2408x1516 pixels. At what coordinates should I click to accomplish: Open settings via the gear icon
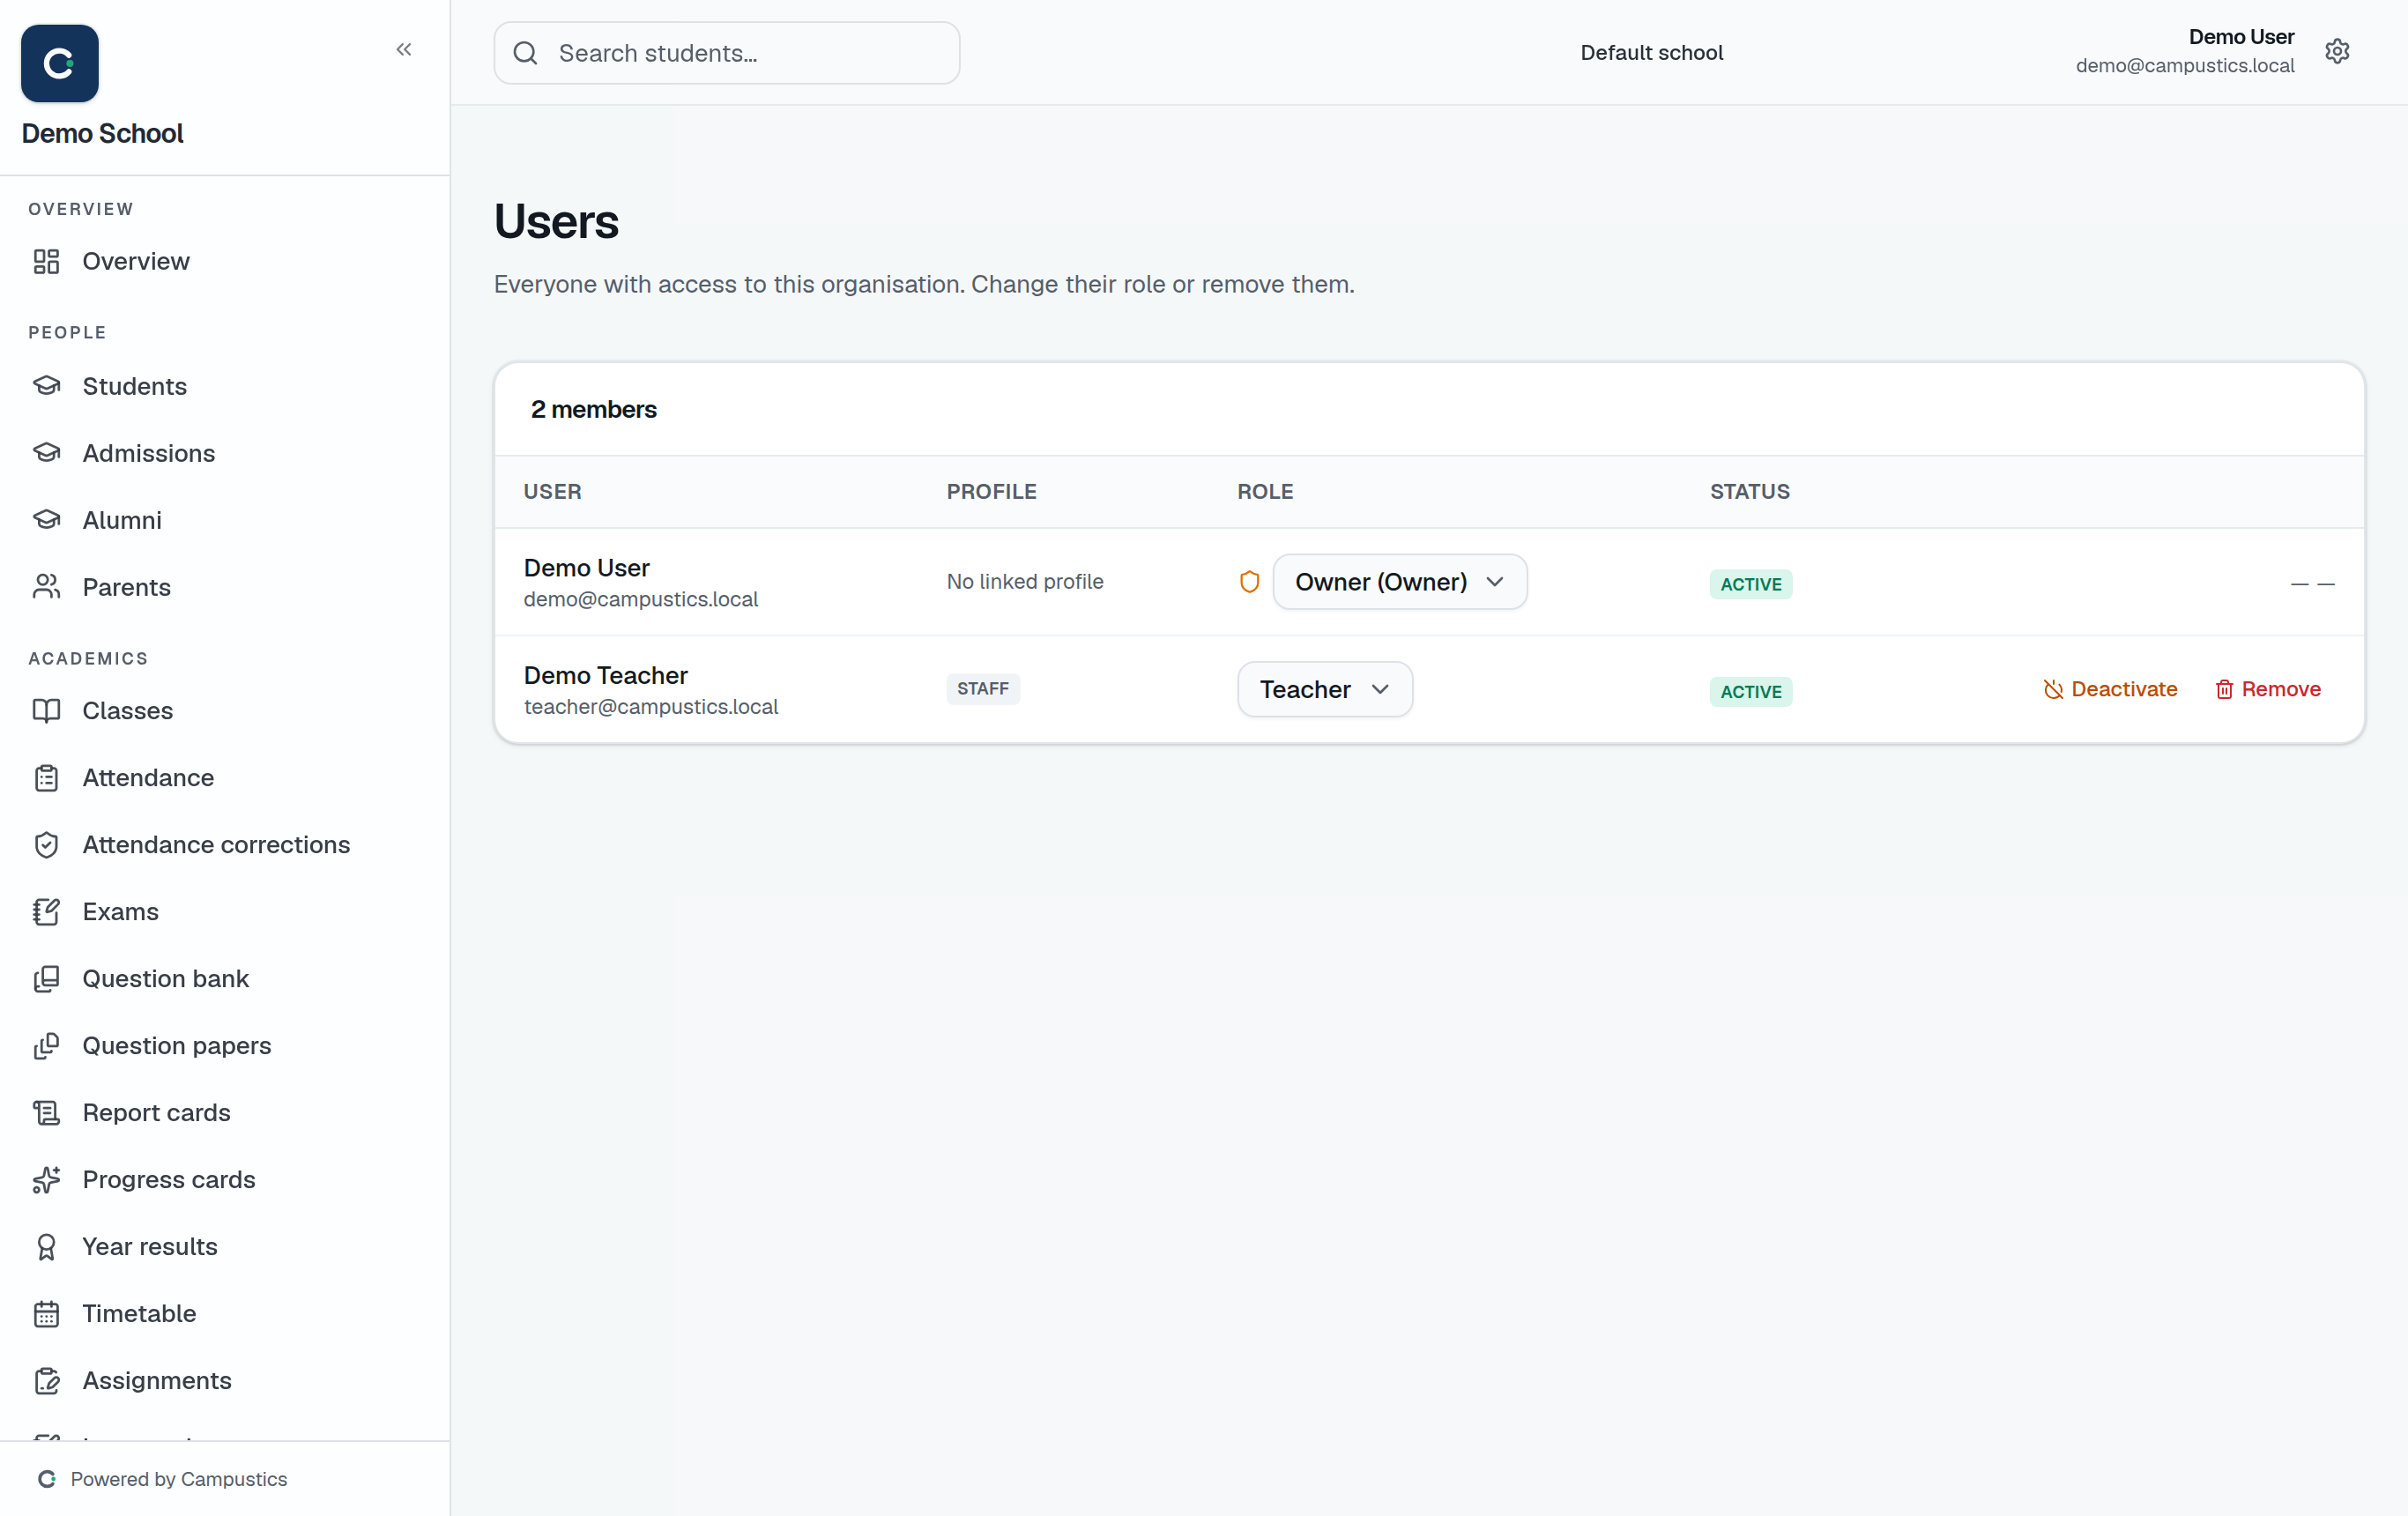click(x=2337, y=51)
